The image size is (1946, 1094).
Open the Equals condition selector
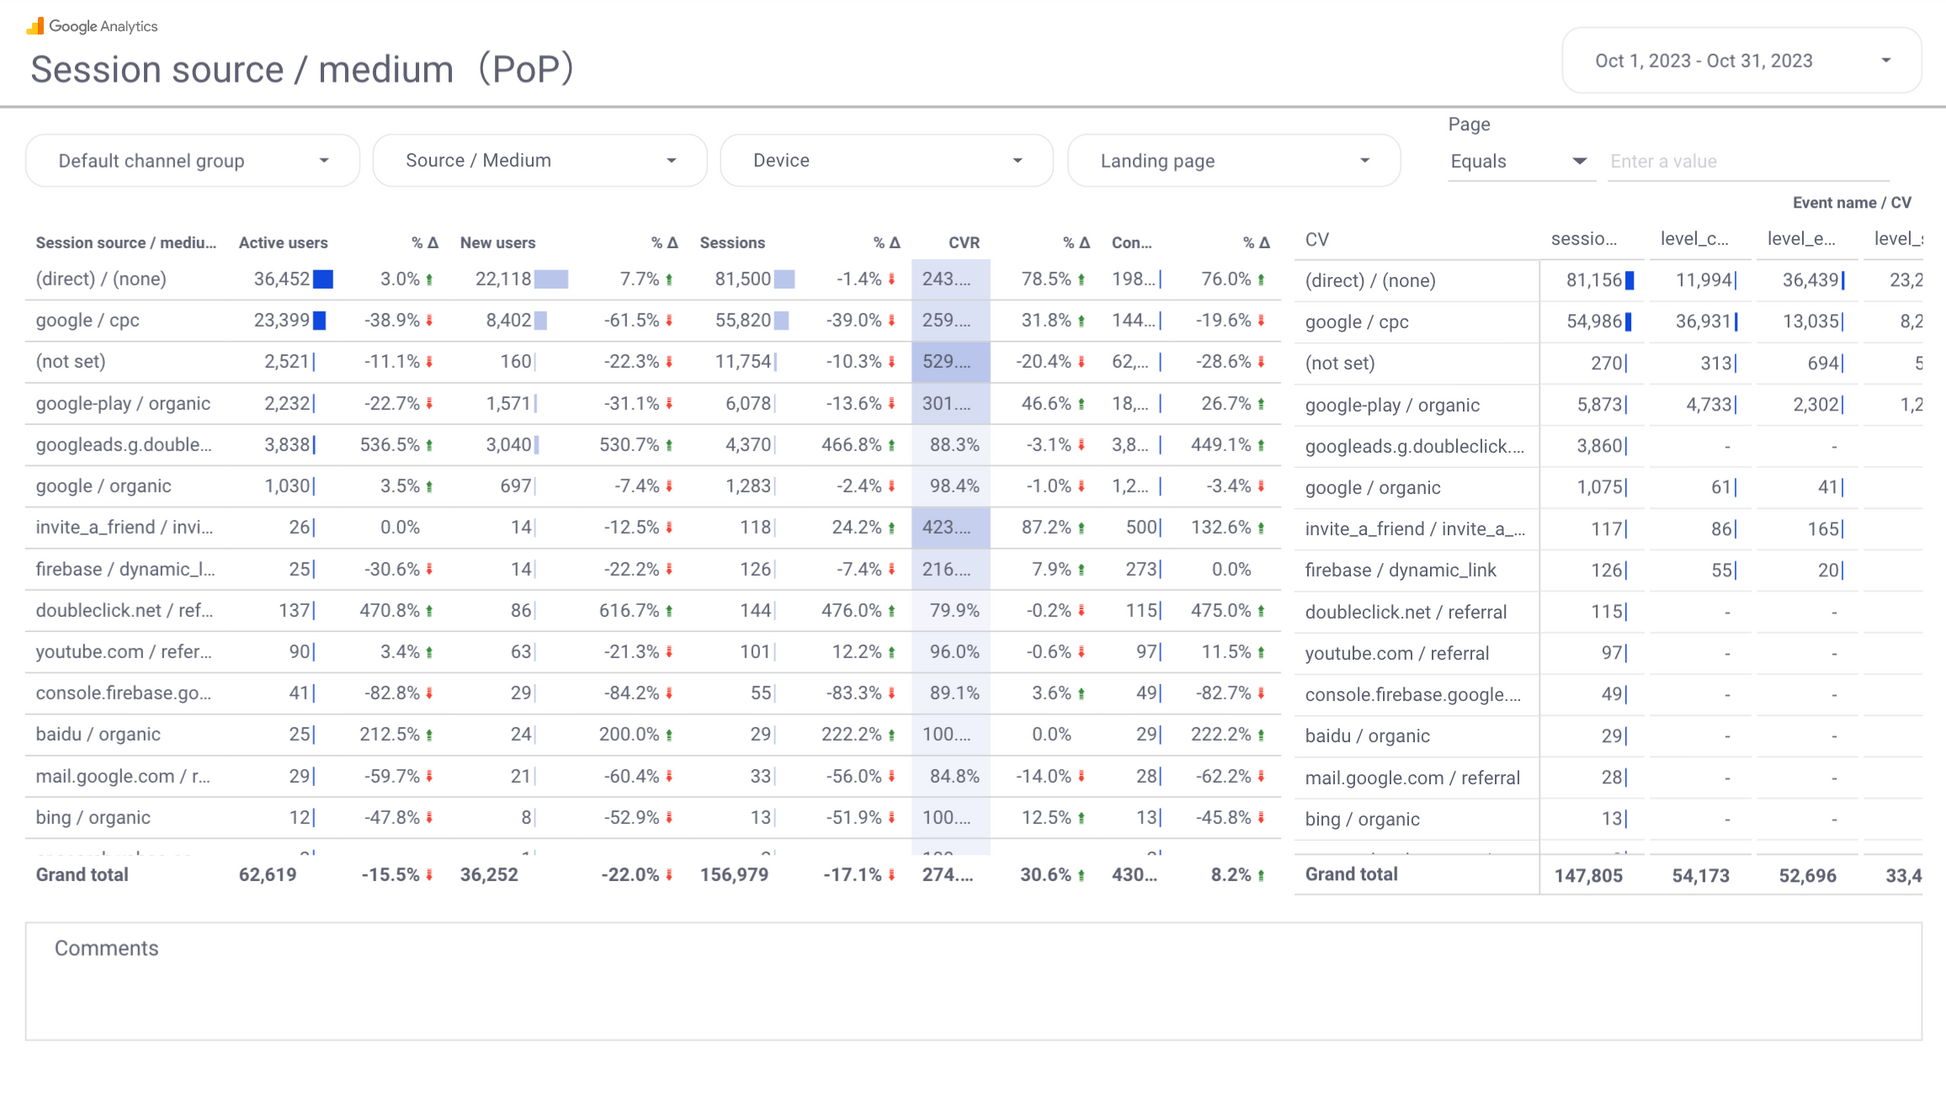coord(1518,162)
